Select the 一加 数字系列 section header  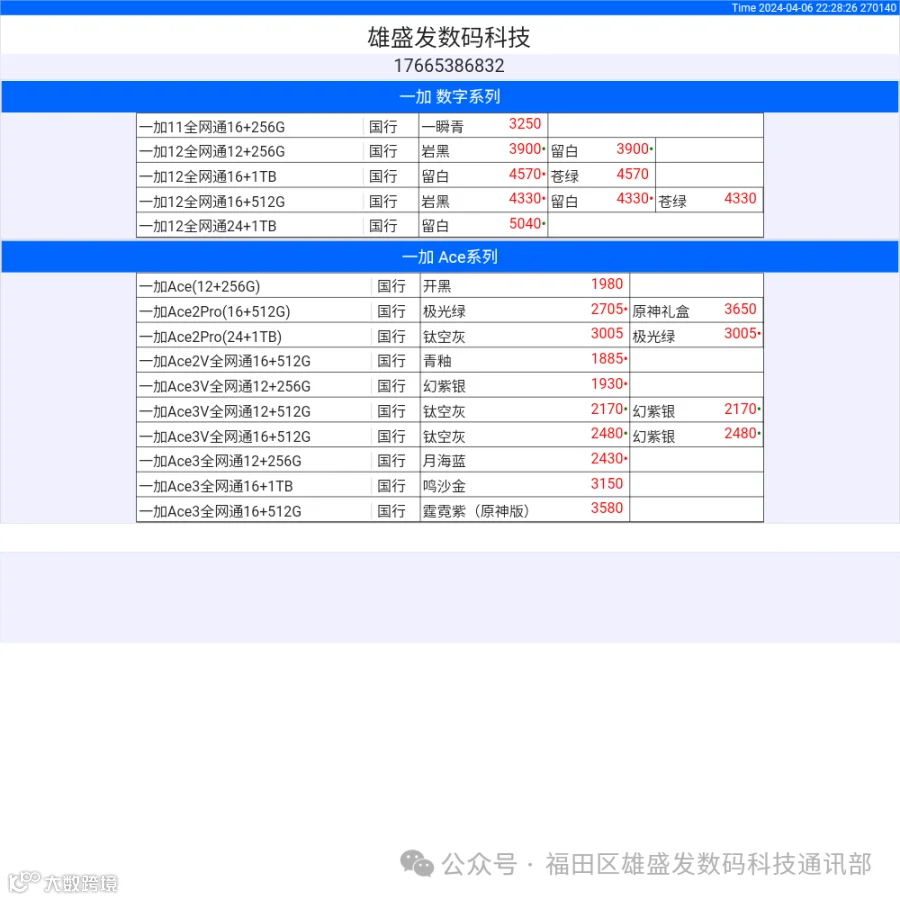[449, 96]
